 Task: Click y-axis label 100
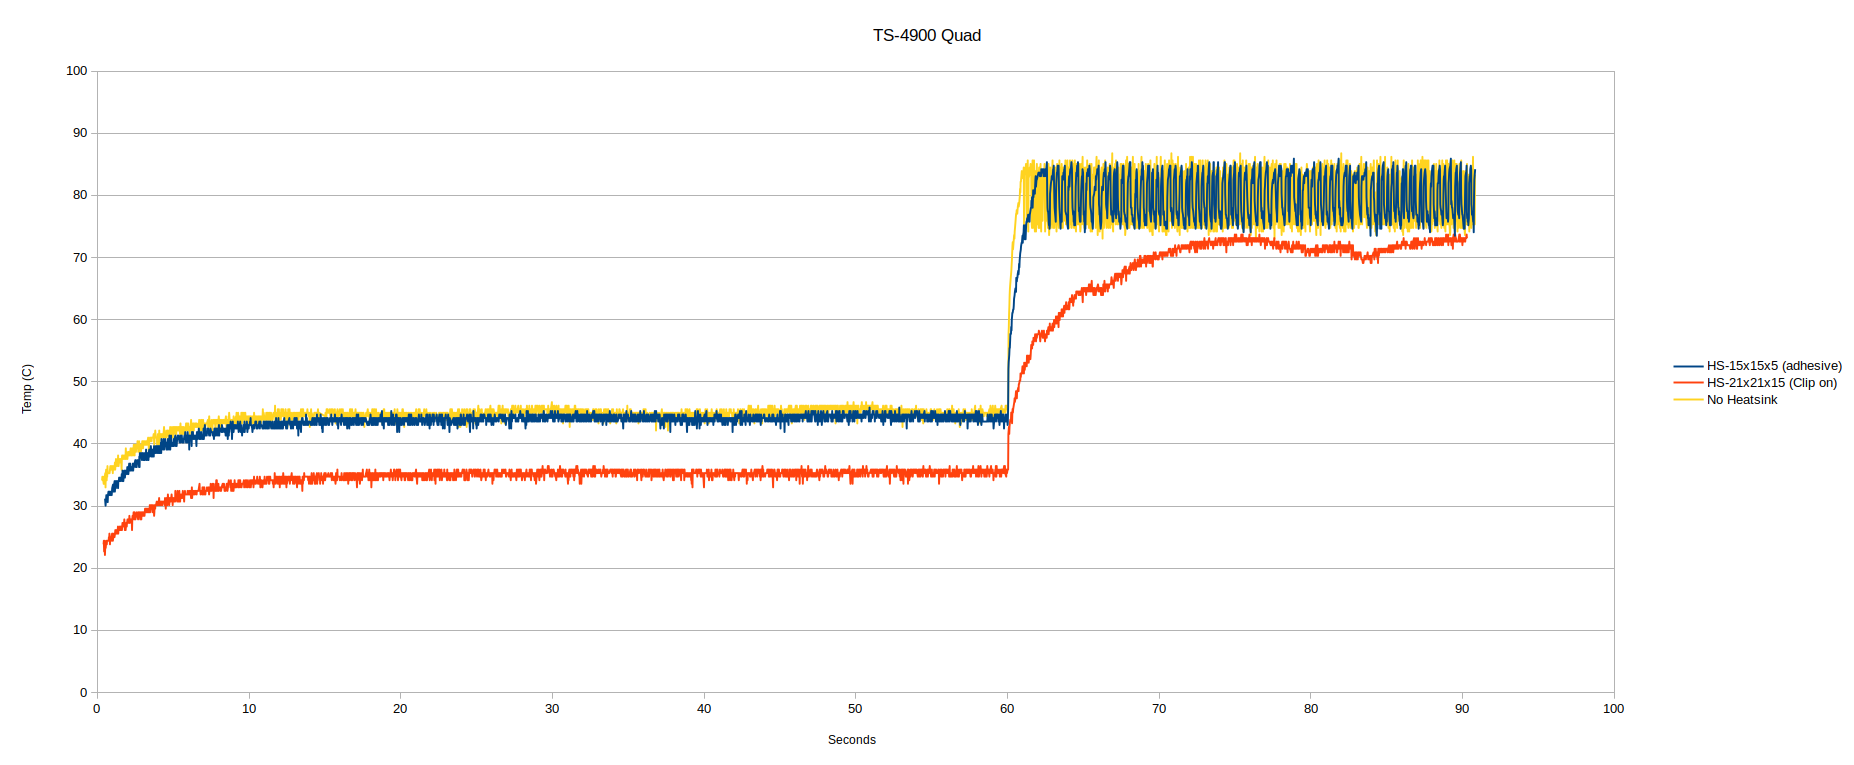click(76, 71)
